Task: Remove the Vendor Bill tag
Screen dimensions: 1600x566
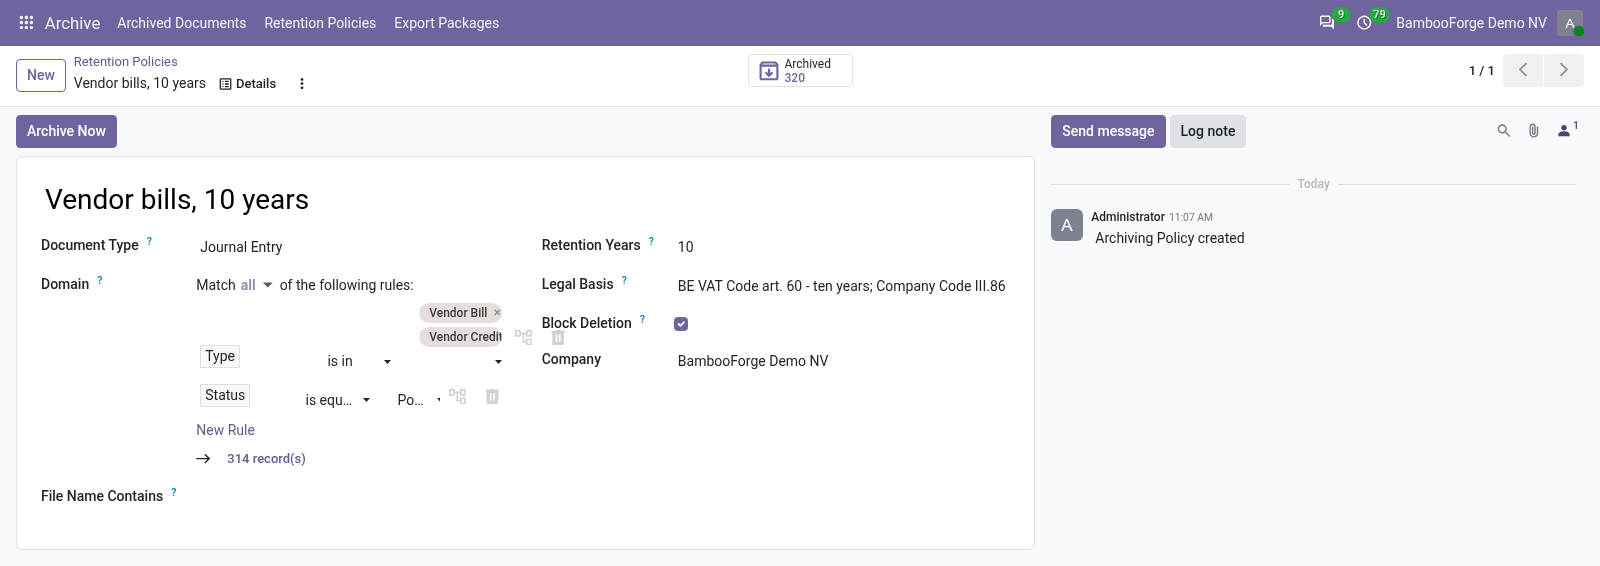Action: 497,313
